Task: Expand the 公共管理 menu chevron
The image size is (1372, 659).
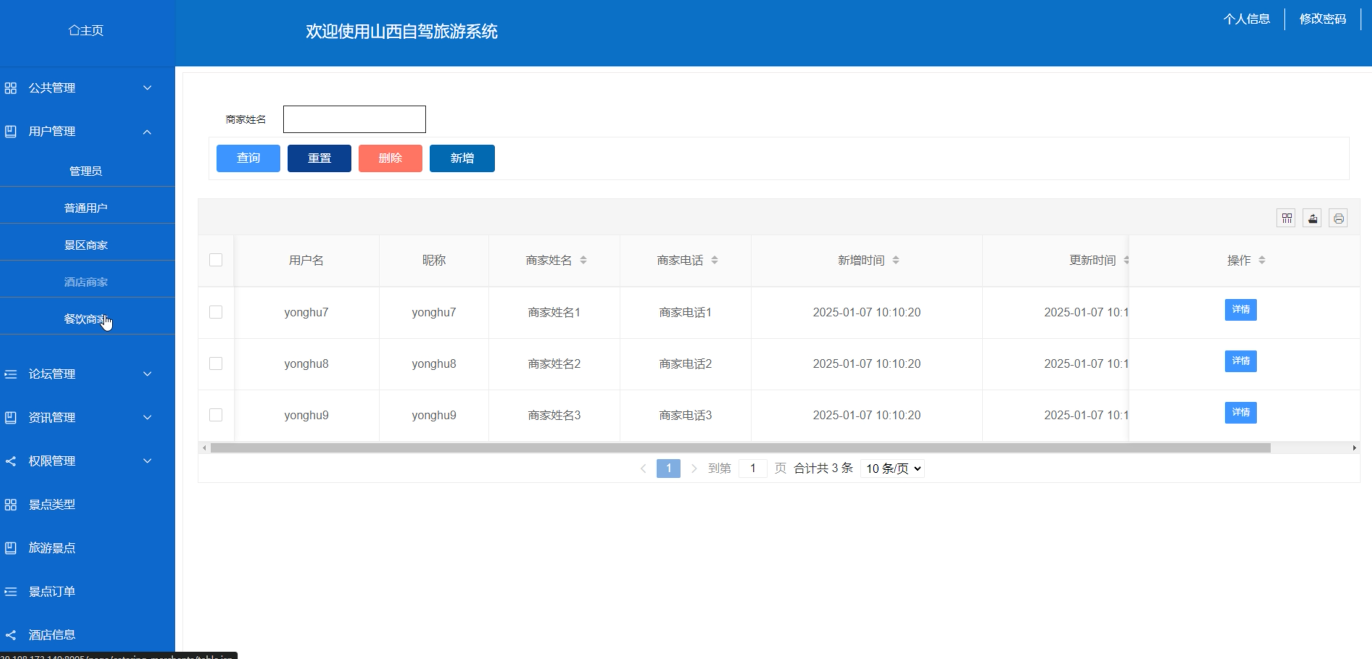Action: click(x=147, y=88)
